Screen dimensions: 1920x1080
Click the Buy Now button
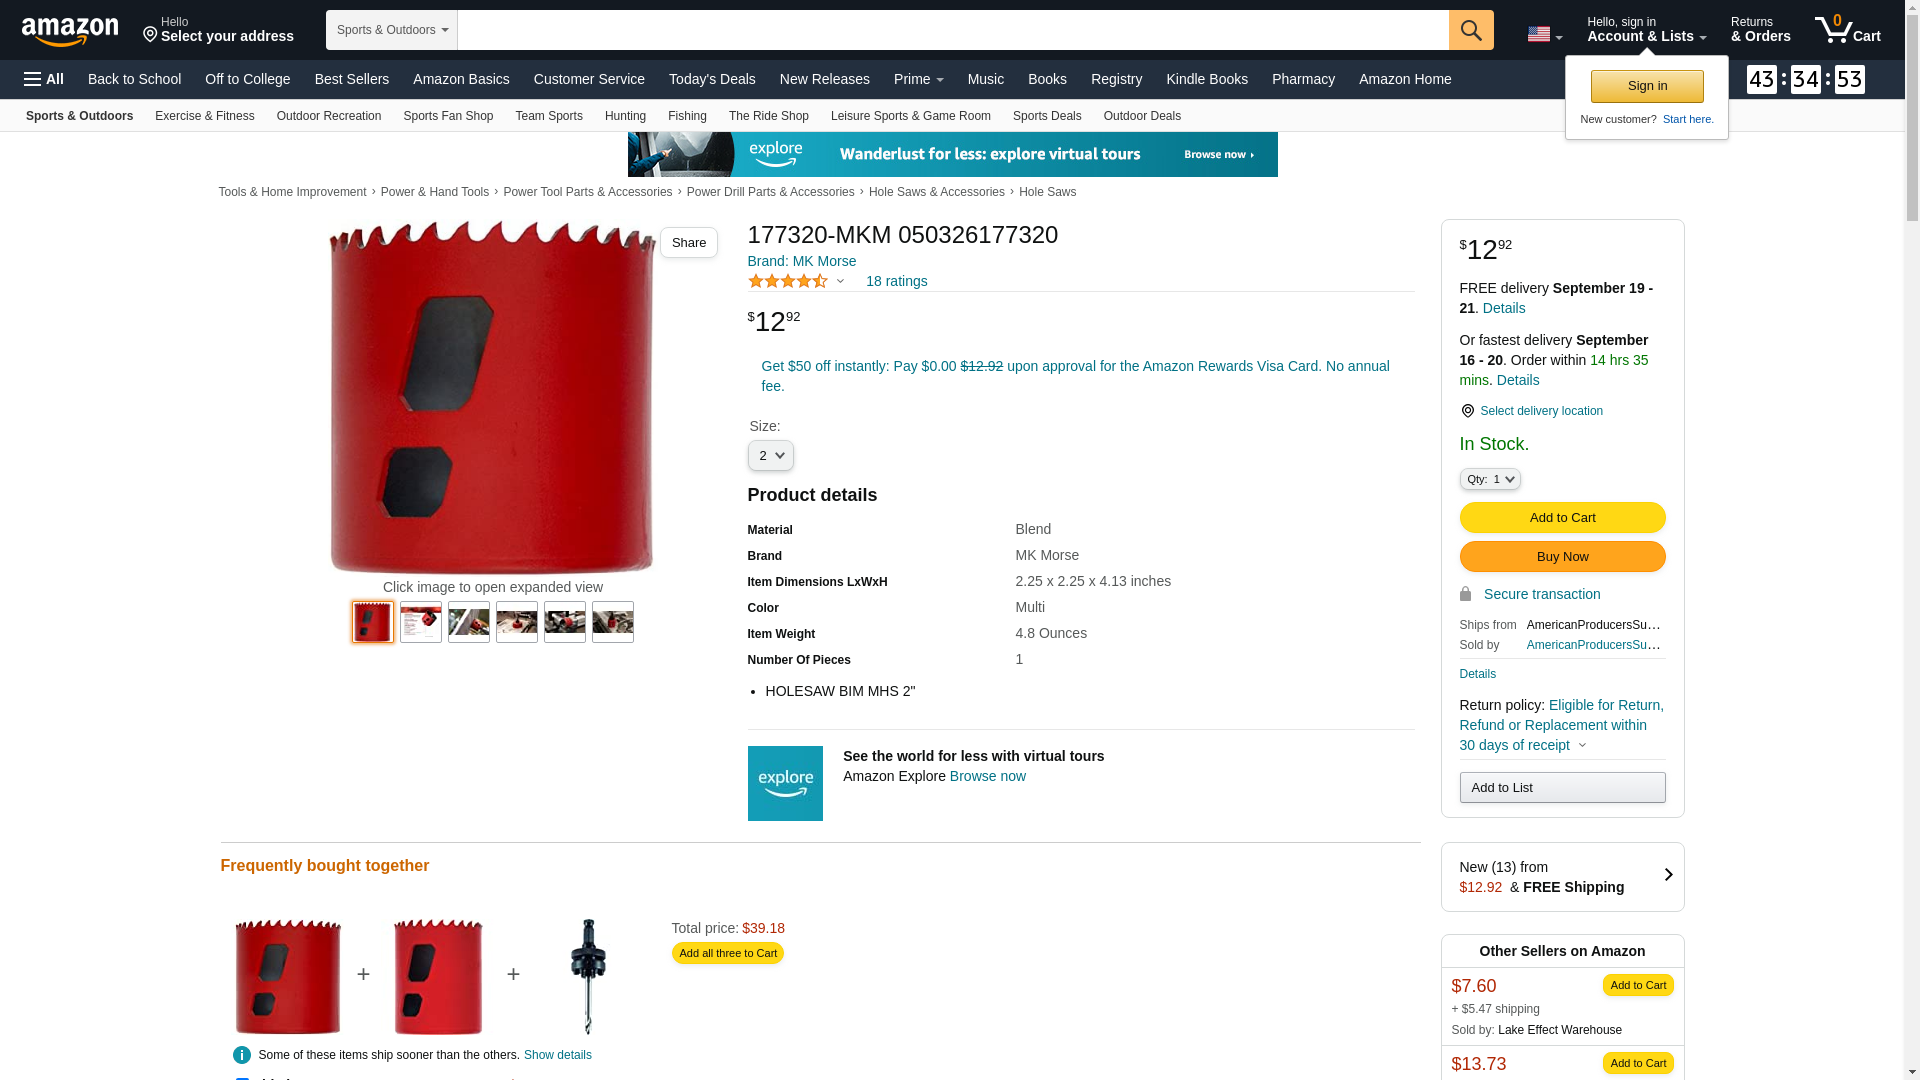(1562, 557)
